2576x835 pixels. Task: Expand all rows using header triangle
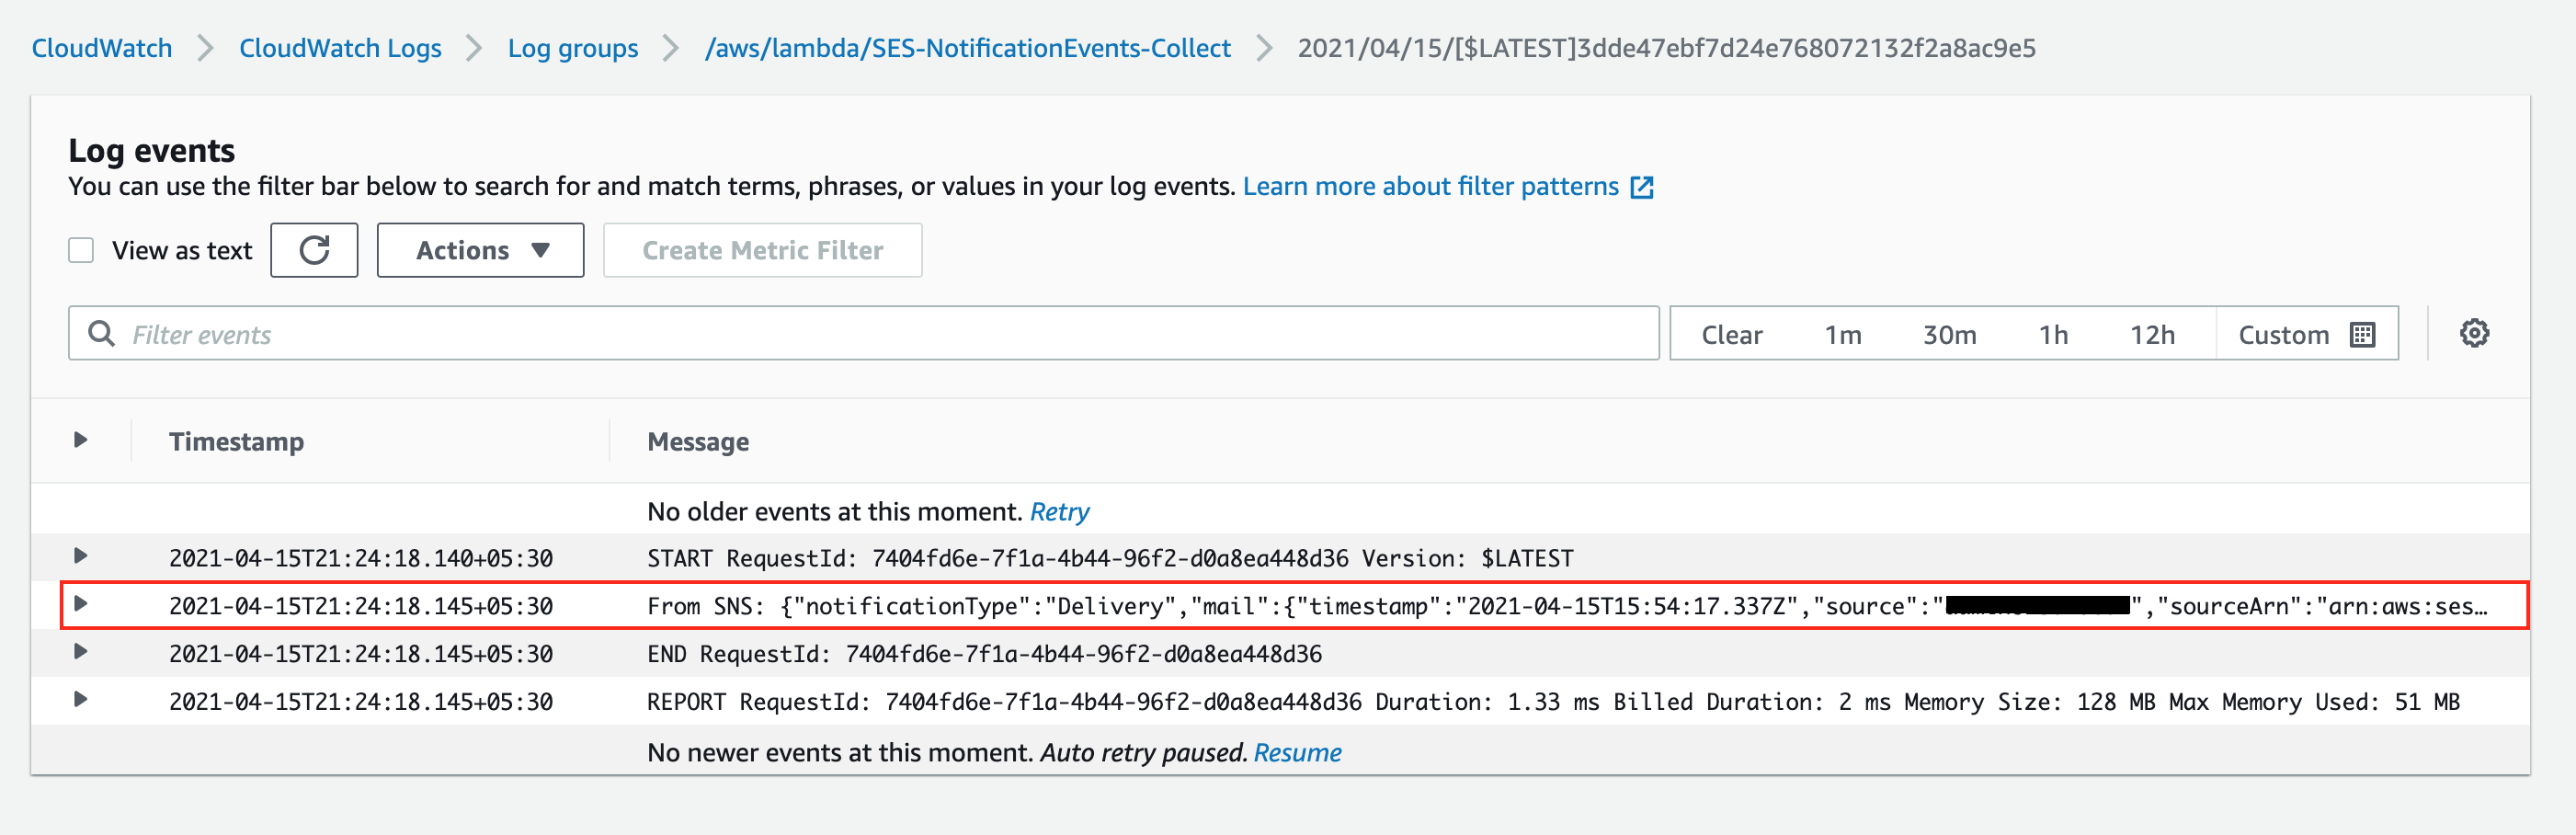[x=81, y=440]
